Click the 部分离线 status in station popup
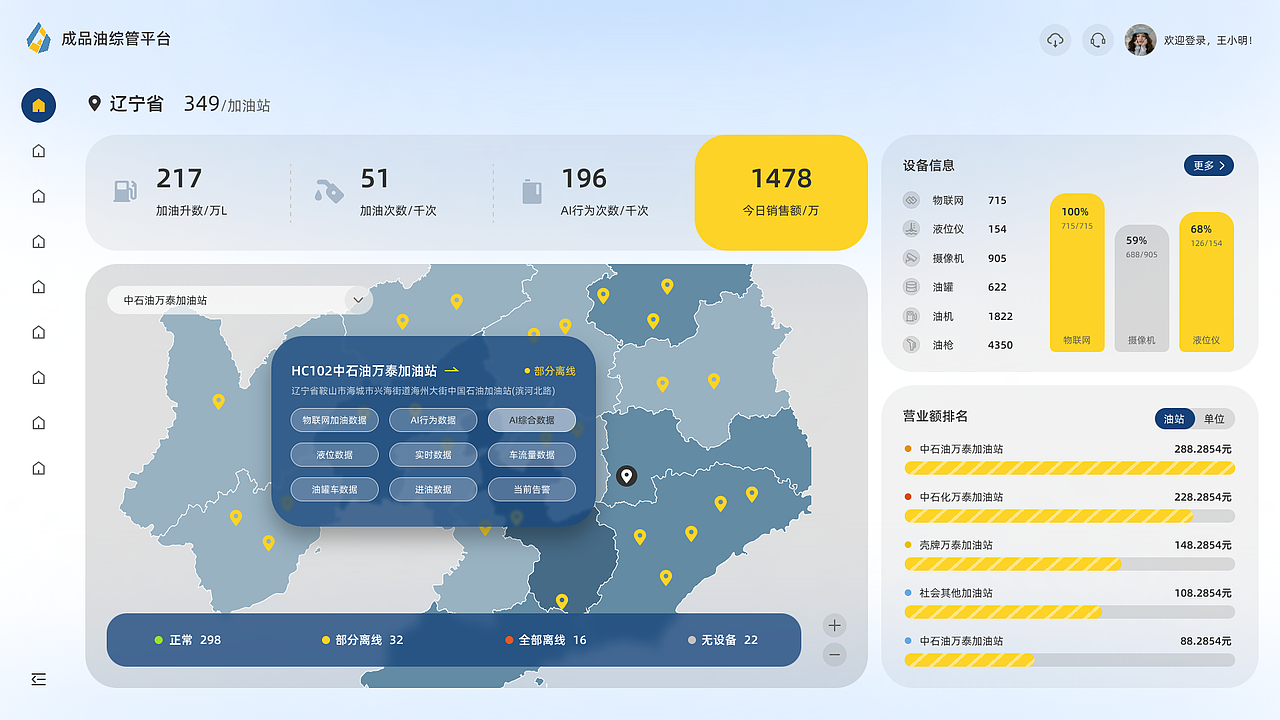This screenshot has height=720, width=1280. click(x=550, y=371)
